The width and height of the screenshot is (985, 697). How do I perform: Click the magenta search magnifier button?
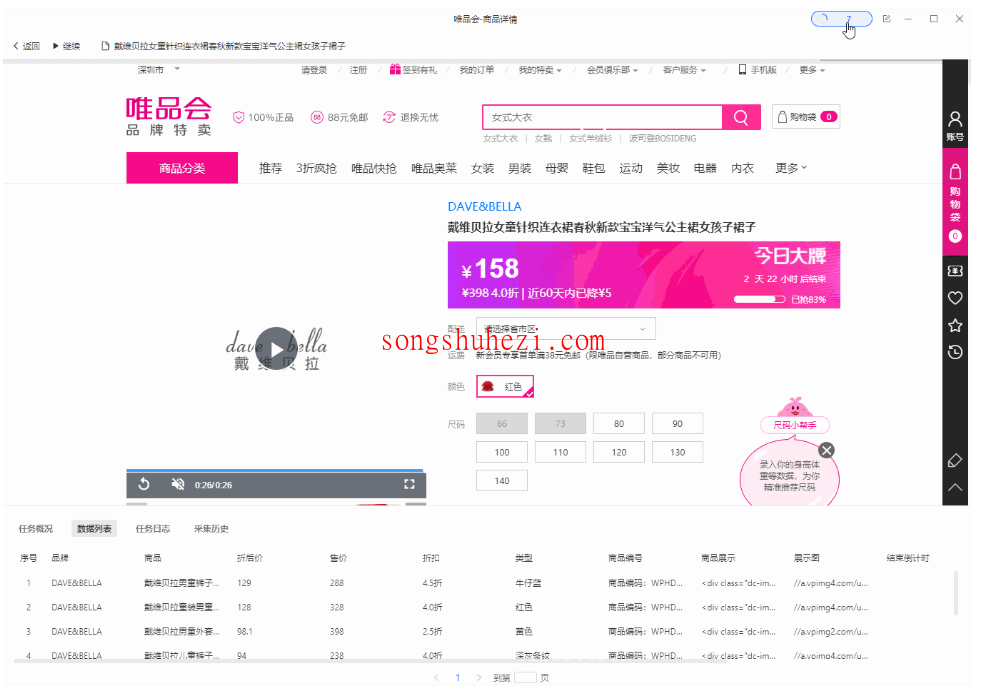click(741, 117)
